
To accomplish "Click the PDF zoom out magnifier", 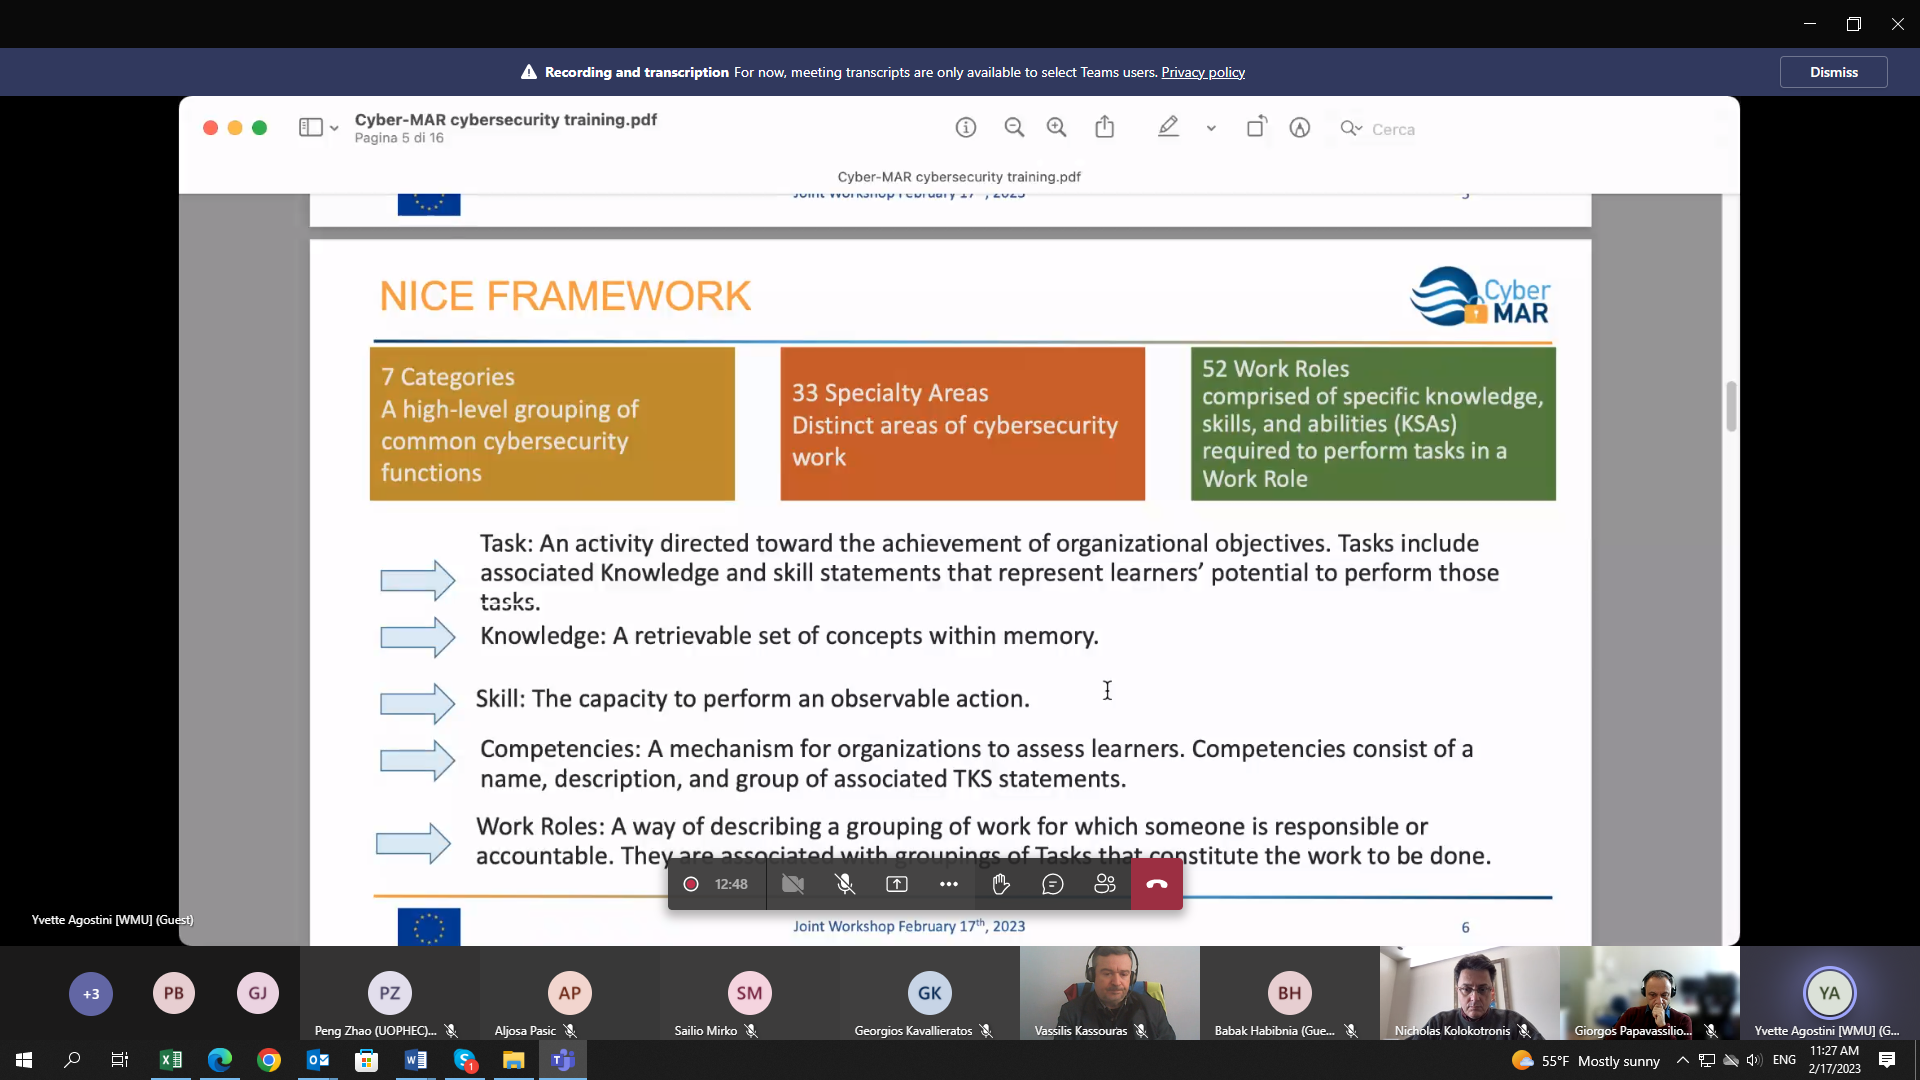I will pos(1014,127).
